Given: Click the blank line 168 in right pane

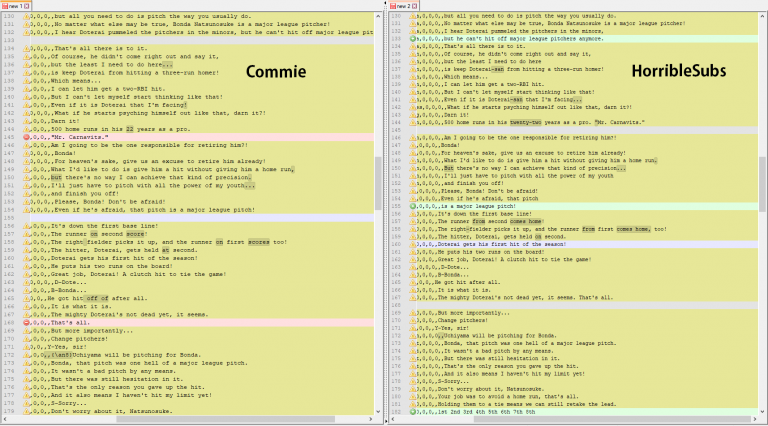Looking at the screenshot, I should 587,306.
